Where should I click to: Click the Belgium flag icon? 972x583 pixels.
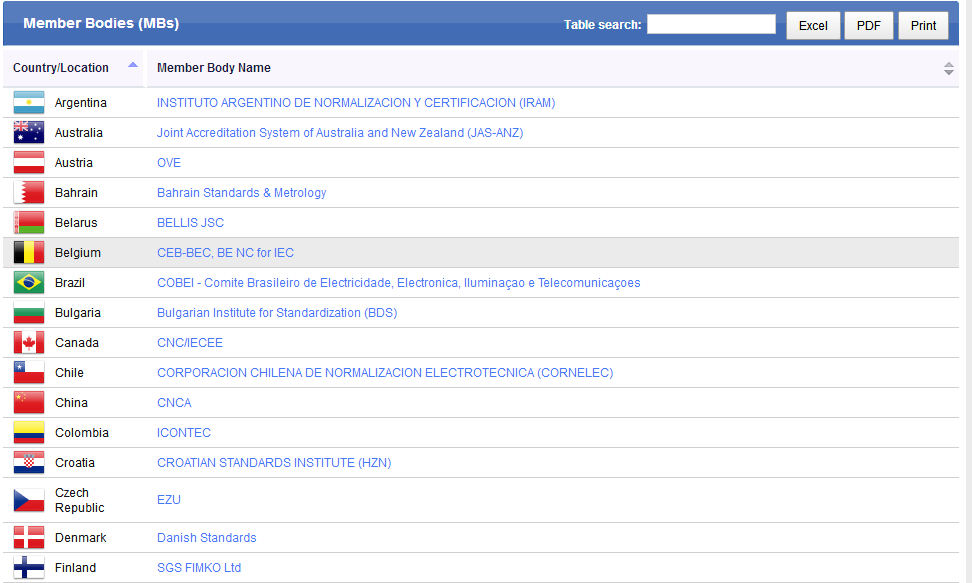point(28,253)
